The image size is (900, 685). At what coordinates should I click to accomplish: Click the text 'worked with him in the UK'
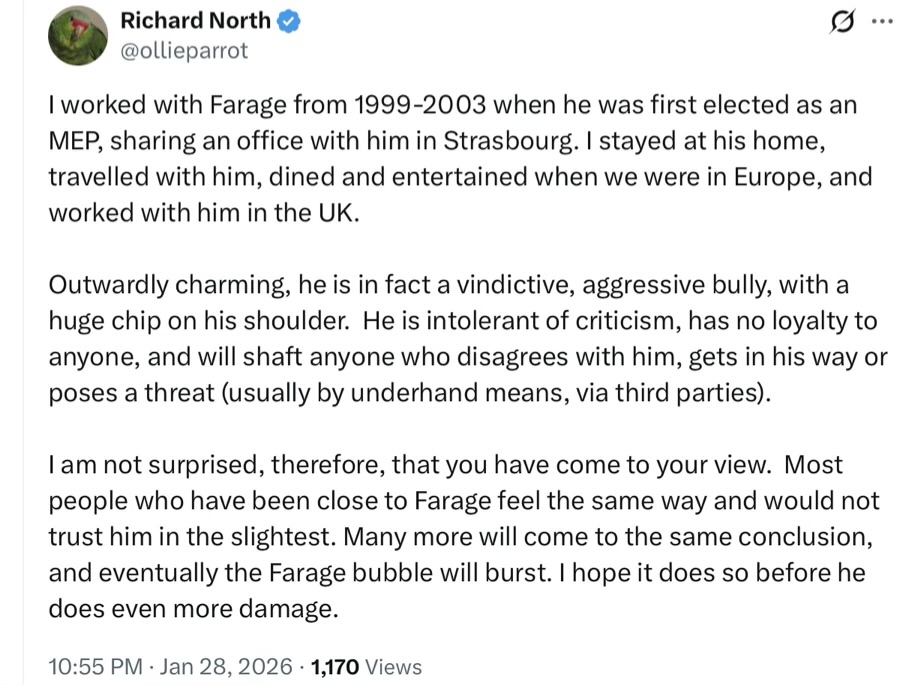[x=202, y=213]
